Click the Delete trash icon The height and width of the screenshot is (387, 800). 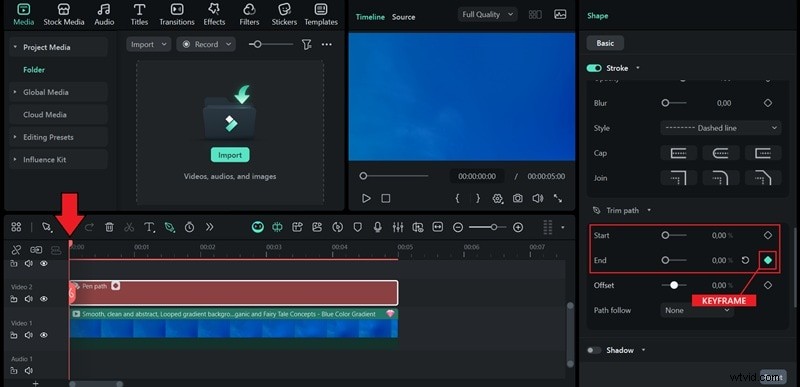pyautogui.click(x=109, y=227)
